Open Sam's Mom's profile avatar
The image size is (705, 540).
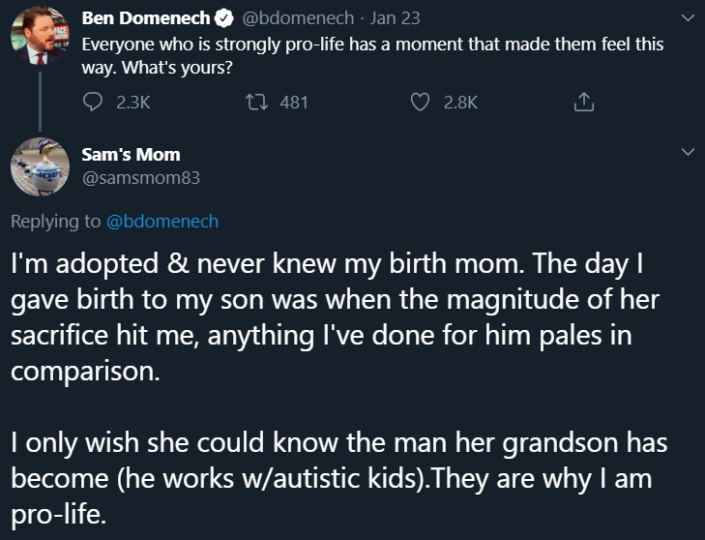(39, 165)
